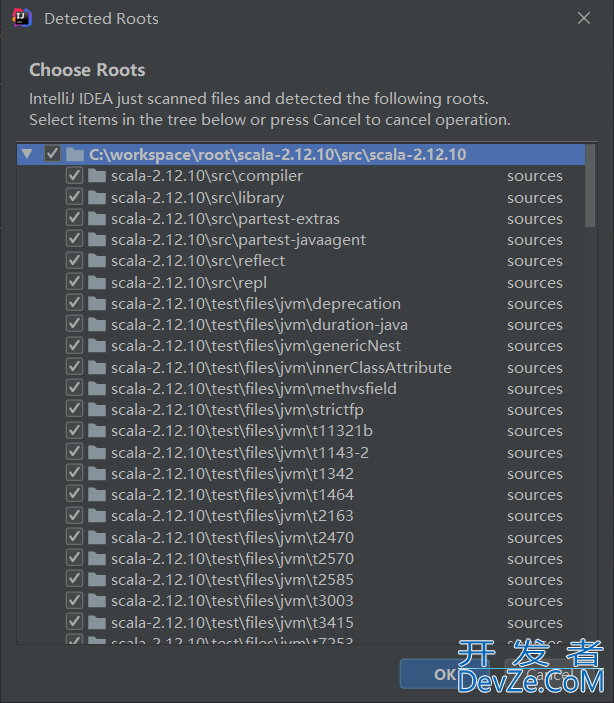Select scala-2.12.10\test\files\jvm\t3415 text
614x703 pixels.
(232, 623)
